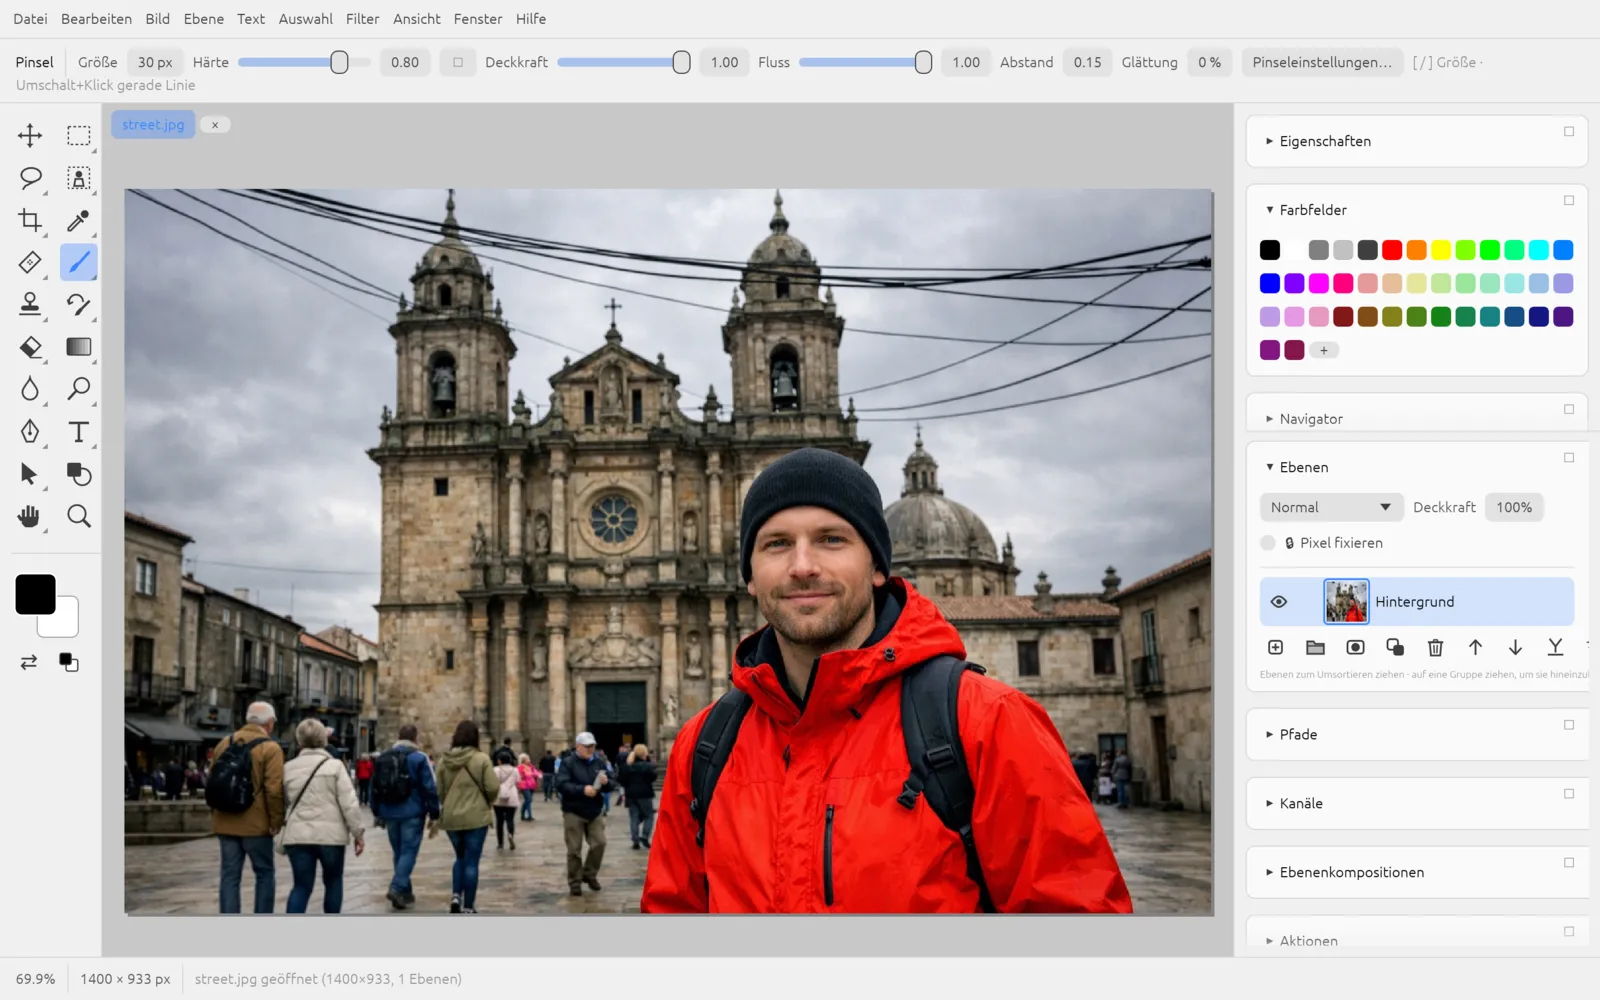Toggle the checkbox next to Härte value
This screenshot has height=1000, width=1600.
[458, 62]
